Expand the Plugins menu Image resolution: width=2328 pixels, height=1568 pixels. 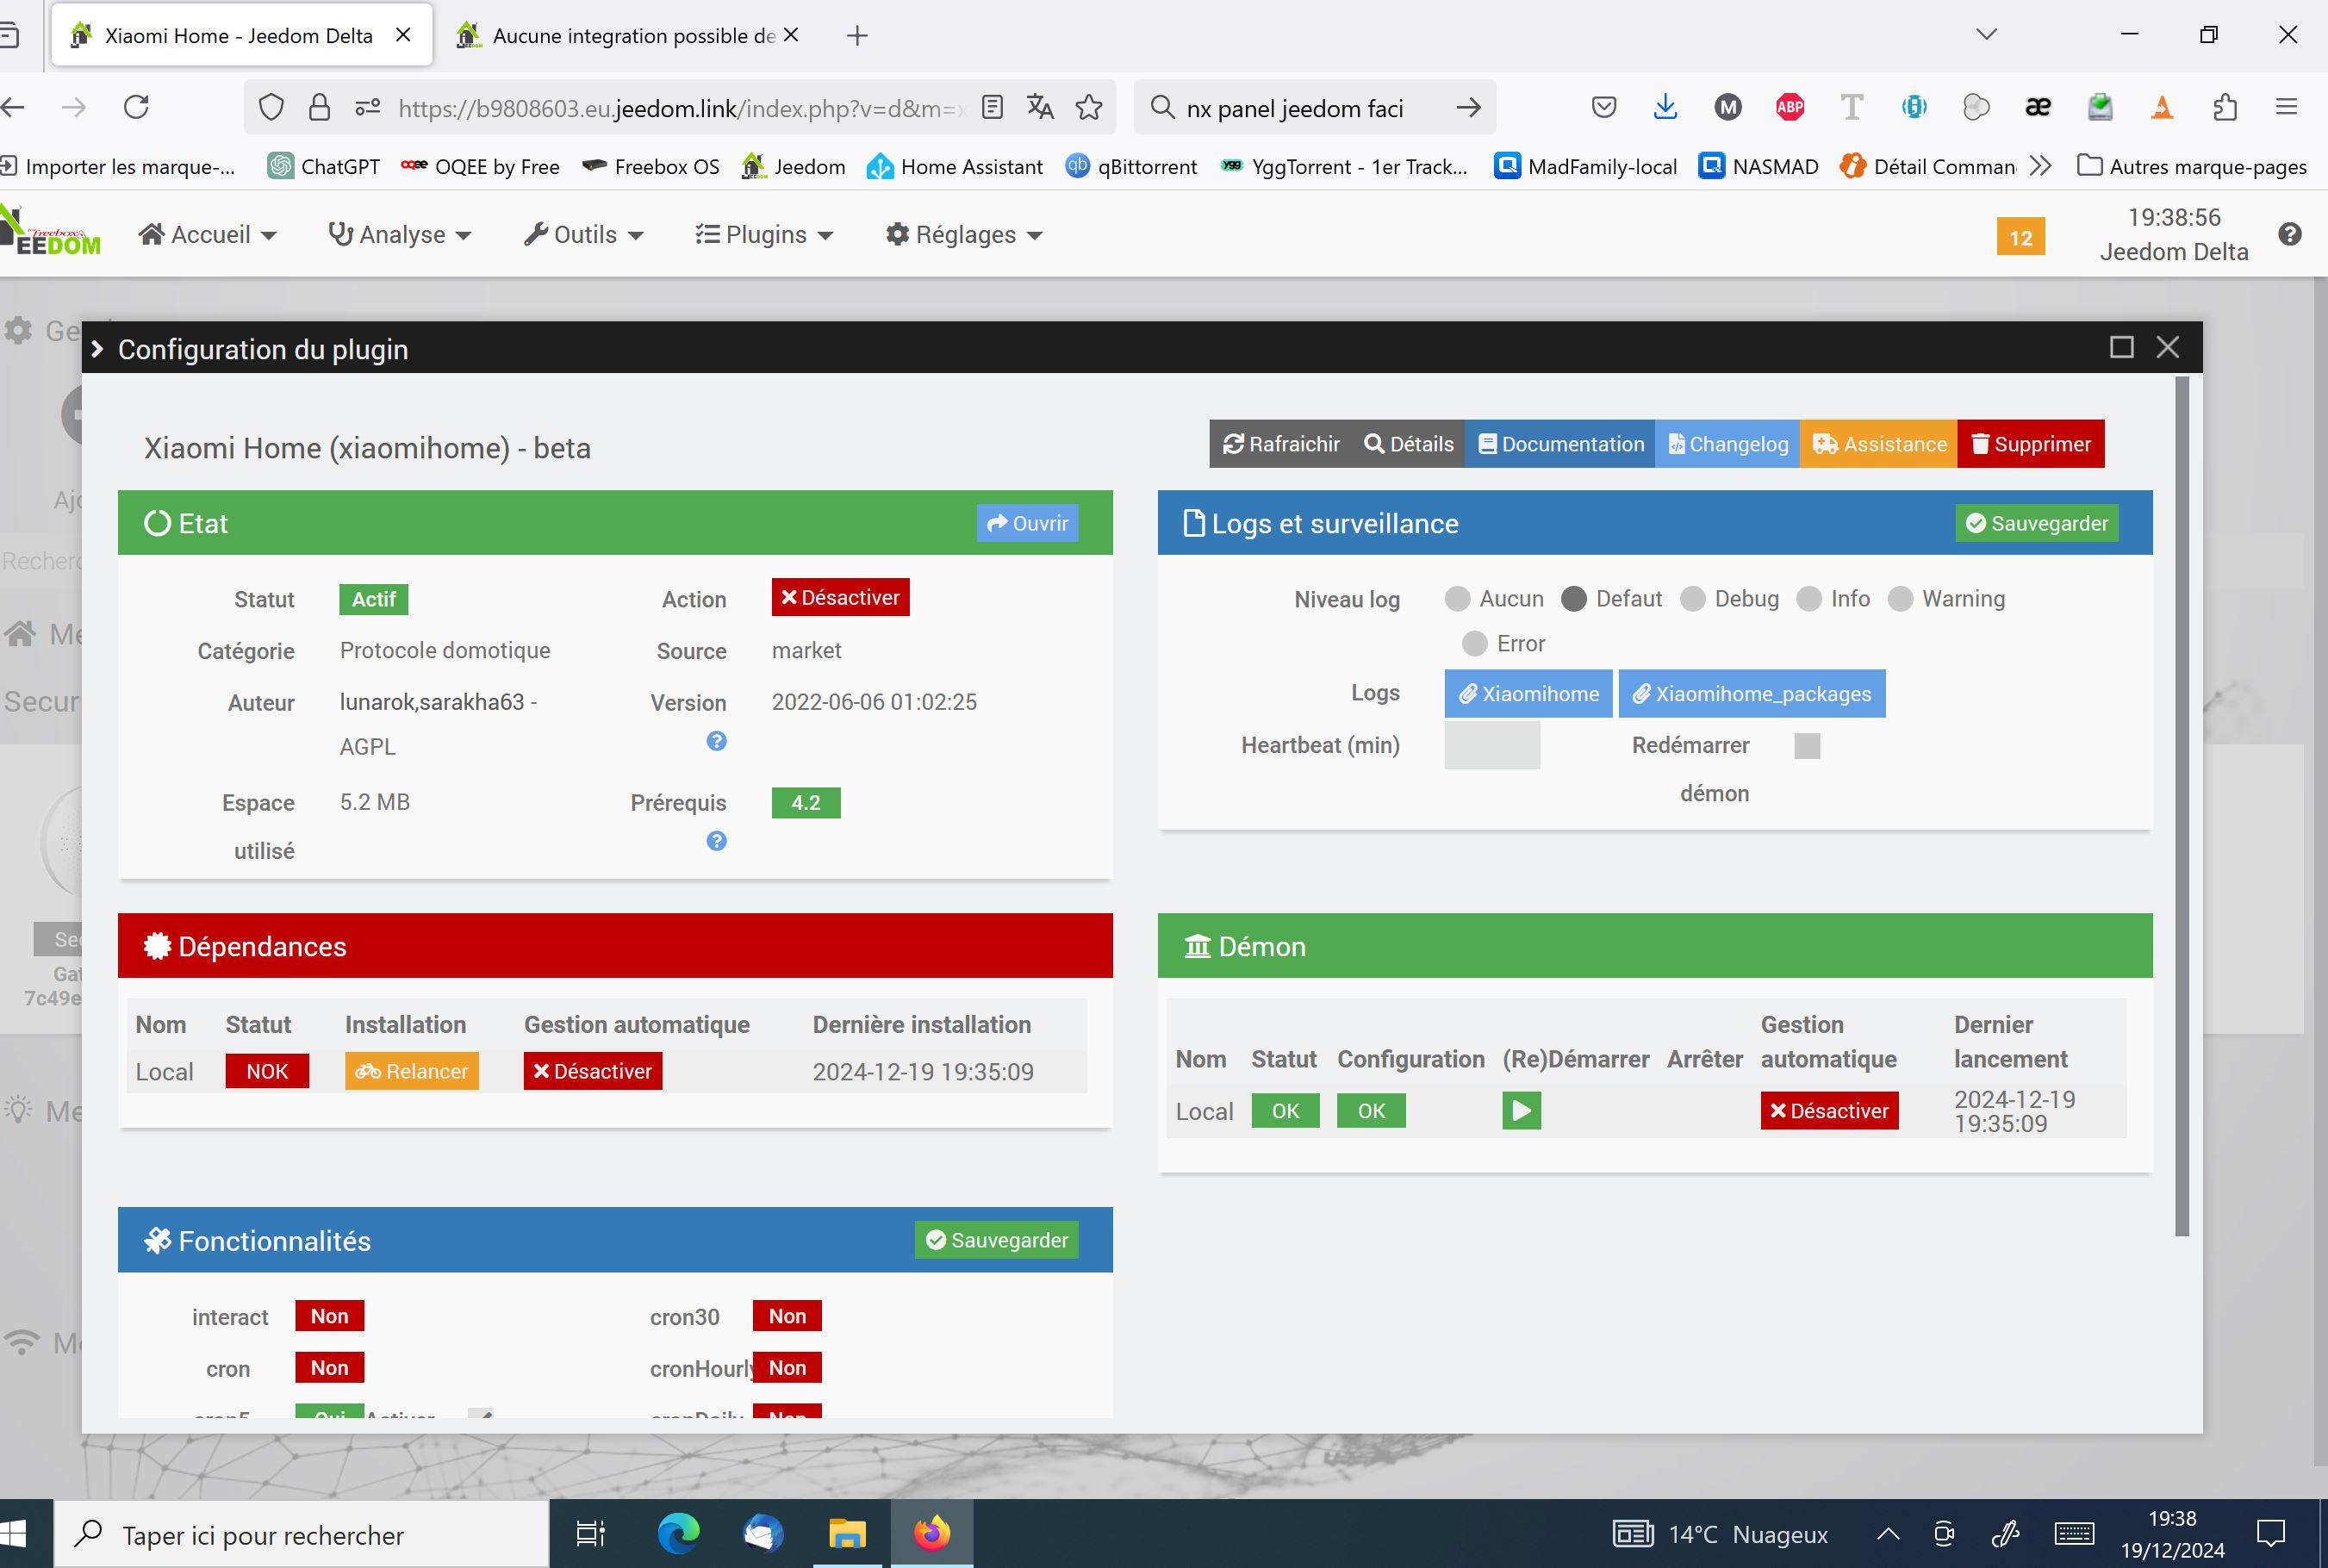tap(764, 234)
